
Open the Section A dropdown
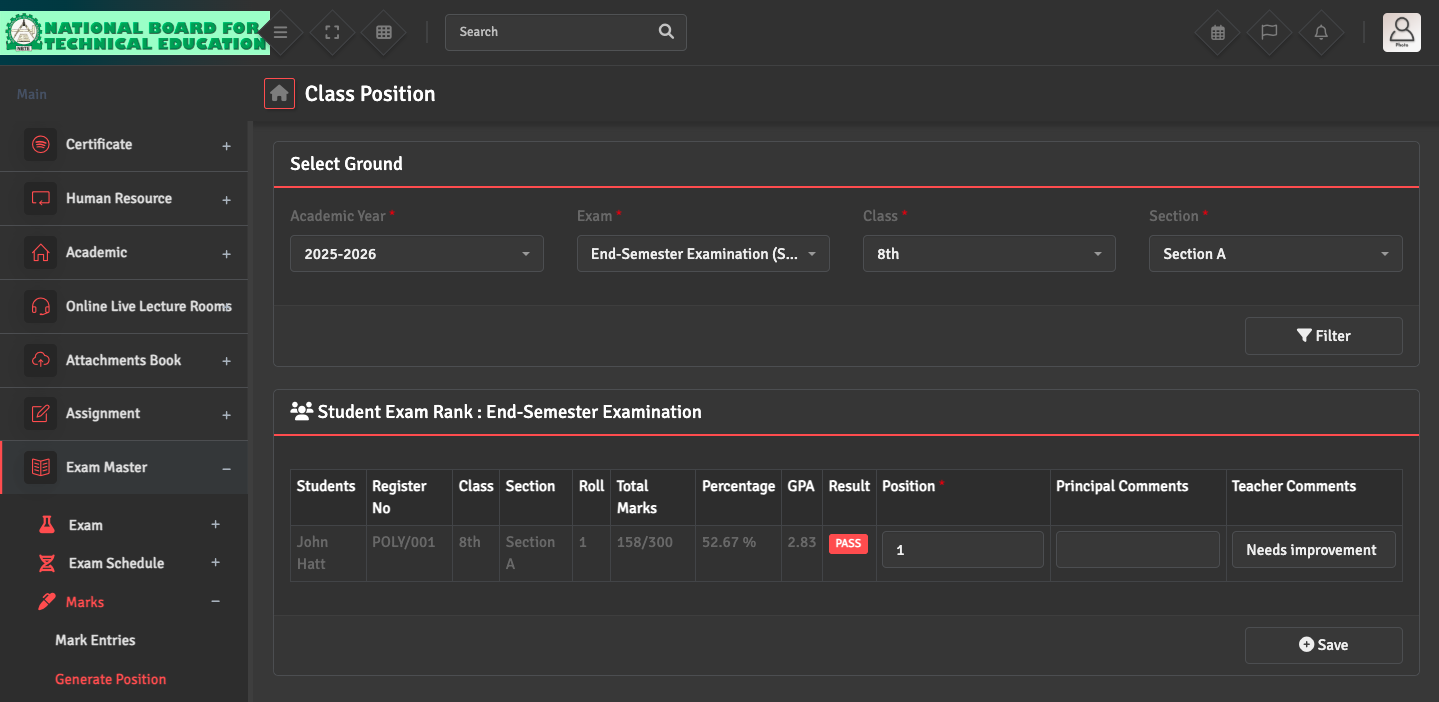coord(1275,254)
